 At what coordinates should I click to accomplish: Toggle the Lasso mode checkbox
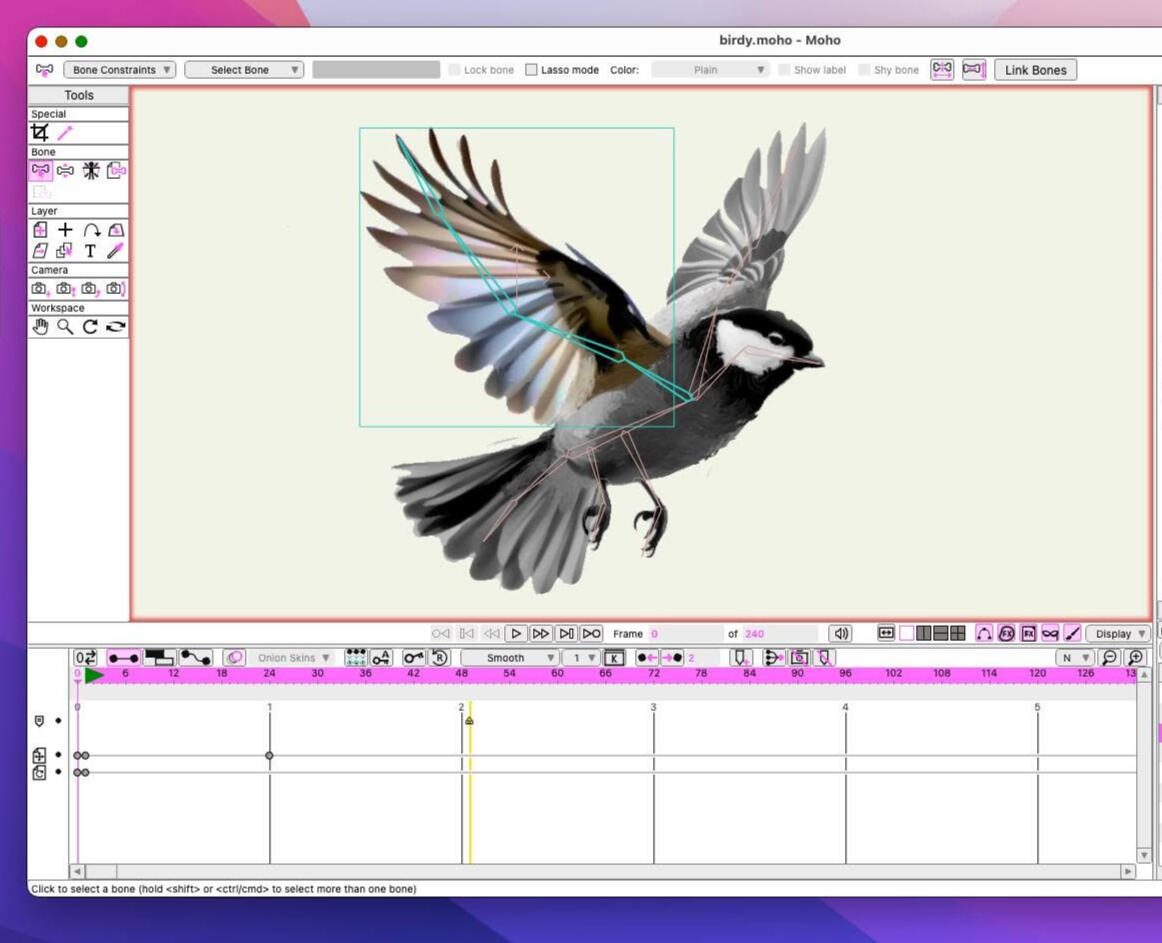tap(531, 70)
